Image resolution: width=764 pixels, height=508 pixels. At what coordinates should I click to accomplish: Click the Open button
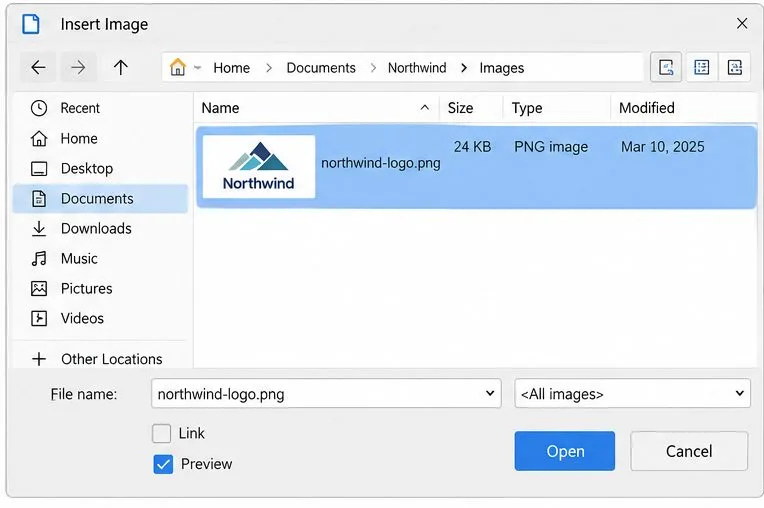pos(565,451)
